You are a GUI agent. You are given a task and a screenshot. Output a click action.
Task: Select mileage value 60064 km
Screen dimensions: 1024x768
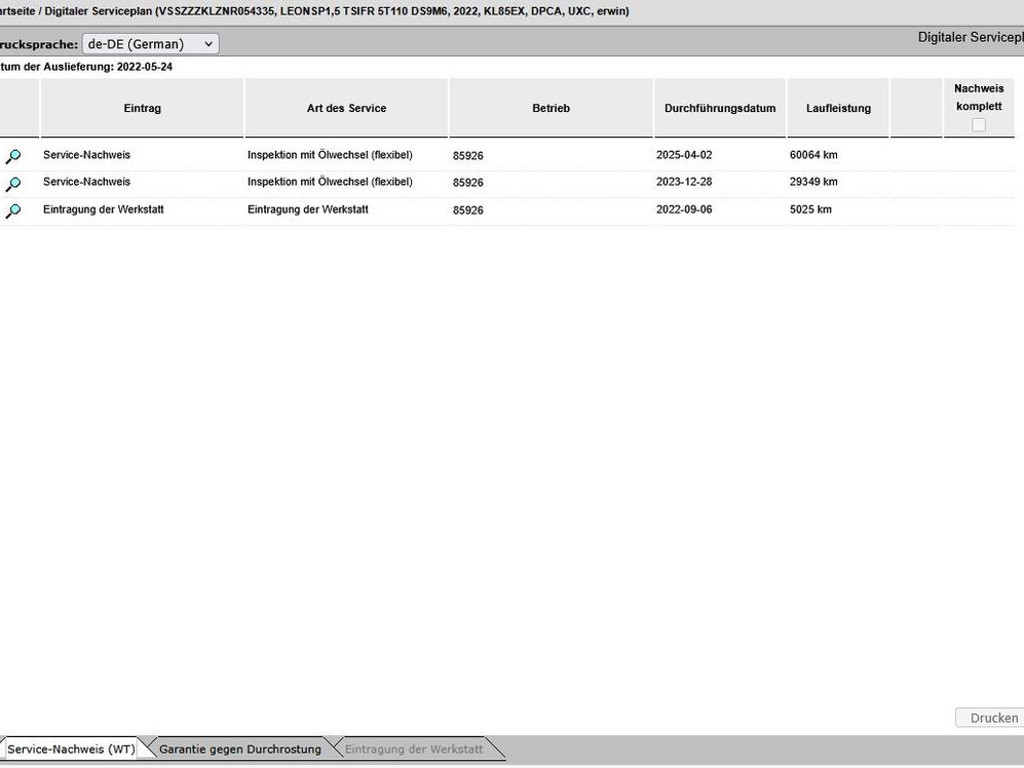813,155
